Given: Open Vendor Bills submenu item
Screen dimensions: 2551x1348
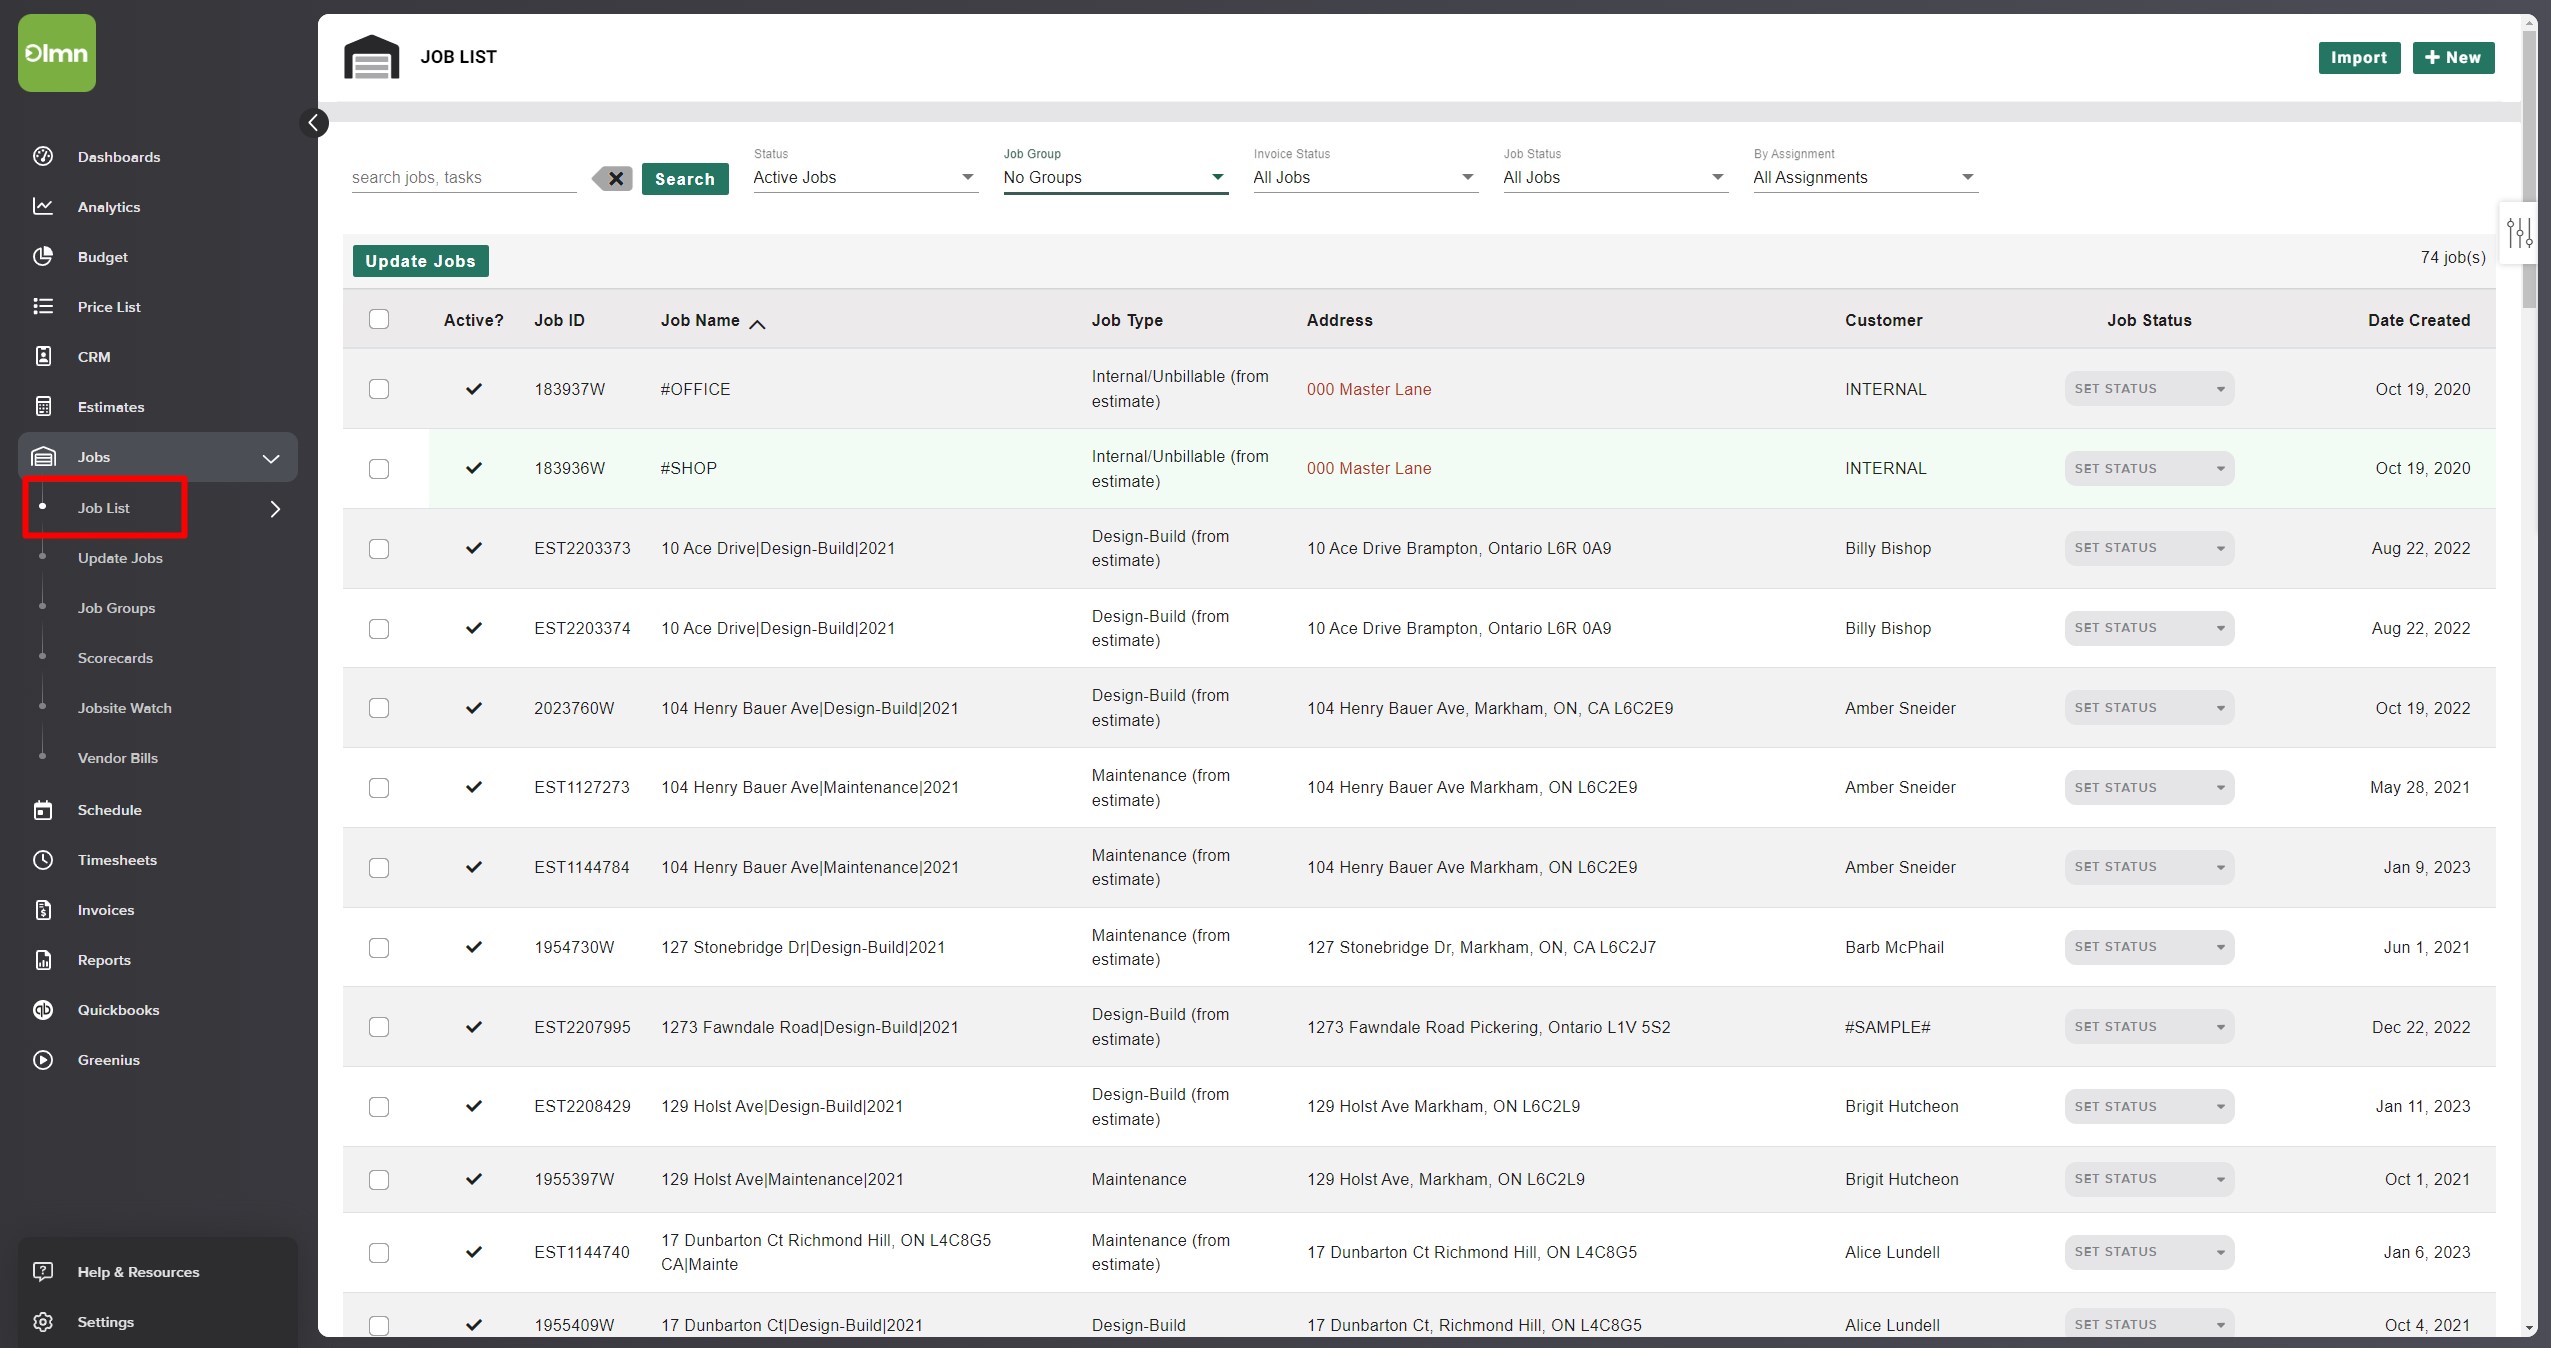Looking at the screenshot, I should pyautogui.click(x=118, y=758).
